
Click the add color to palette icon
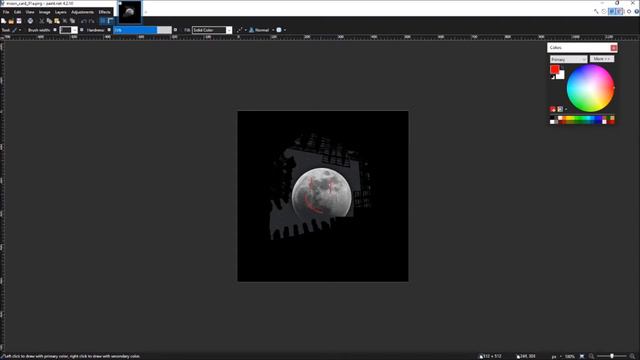(553, 109)
